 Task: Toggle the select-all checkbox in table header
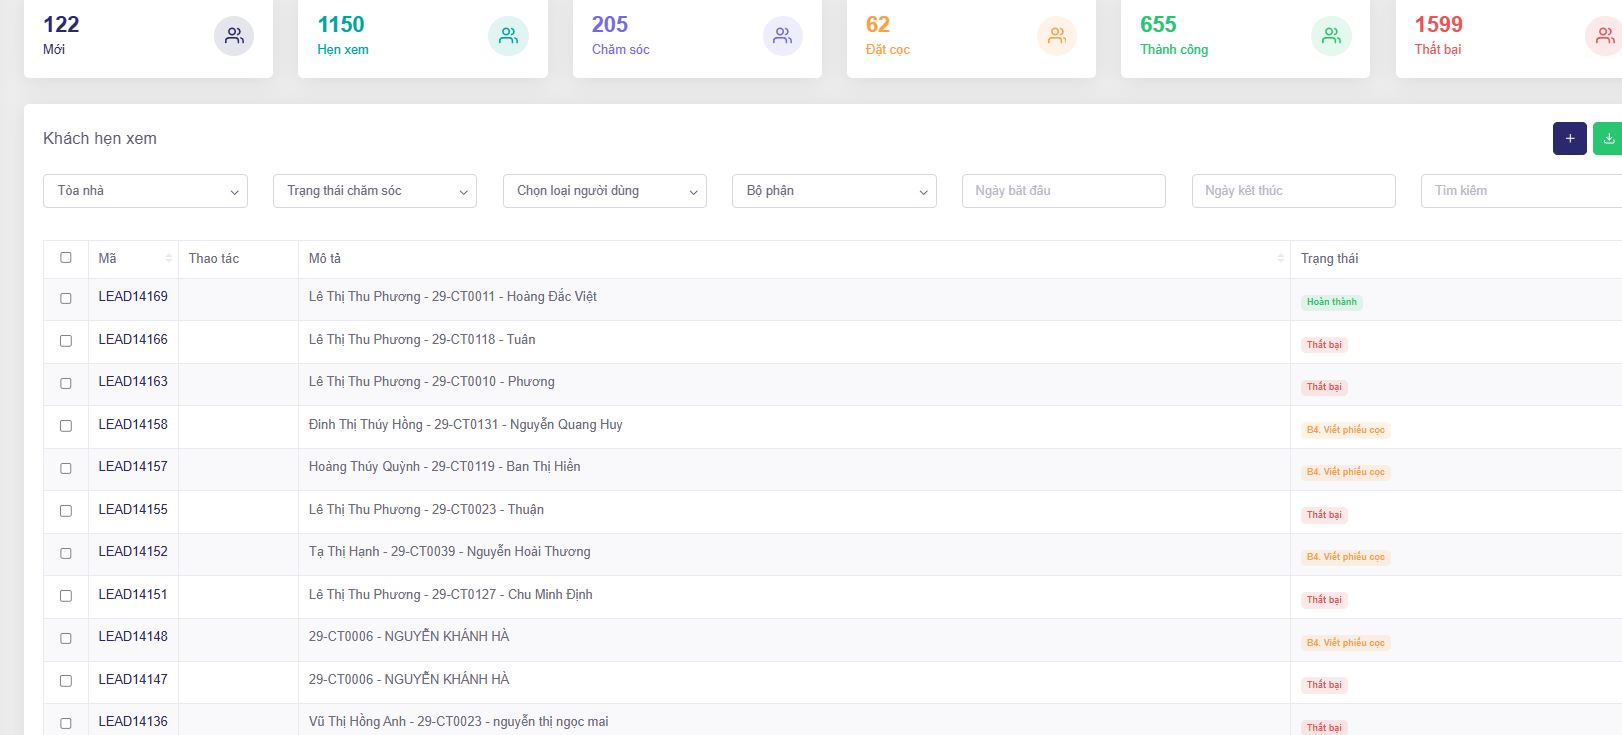point(66,258)
